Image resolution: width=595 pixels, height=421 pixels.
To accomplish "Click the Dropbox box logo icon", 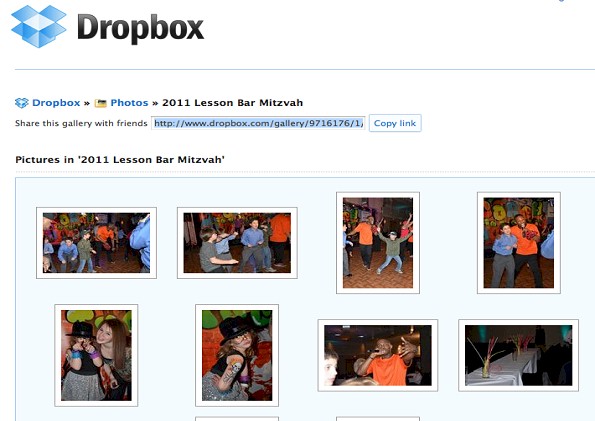I will click(39, 26).
